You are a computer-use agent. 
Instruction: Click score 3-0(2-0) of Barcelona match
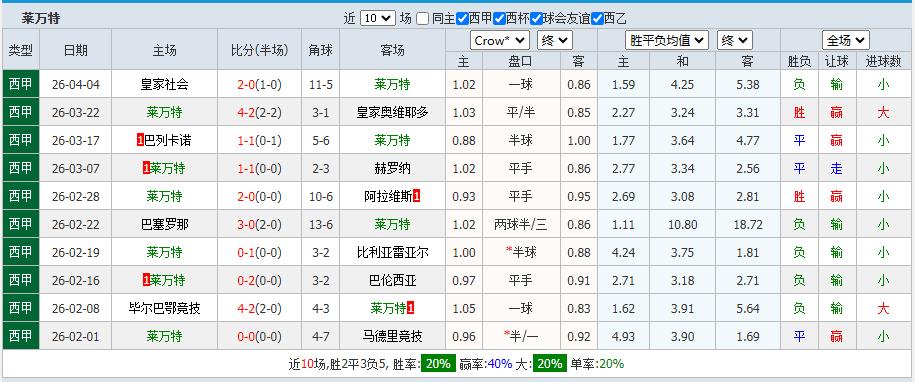pos(259,225)
